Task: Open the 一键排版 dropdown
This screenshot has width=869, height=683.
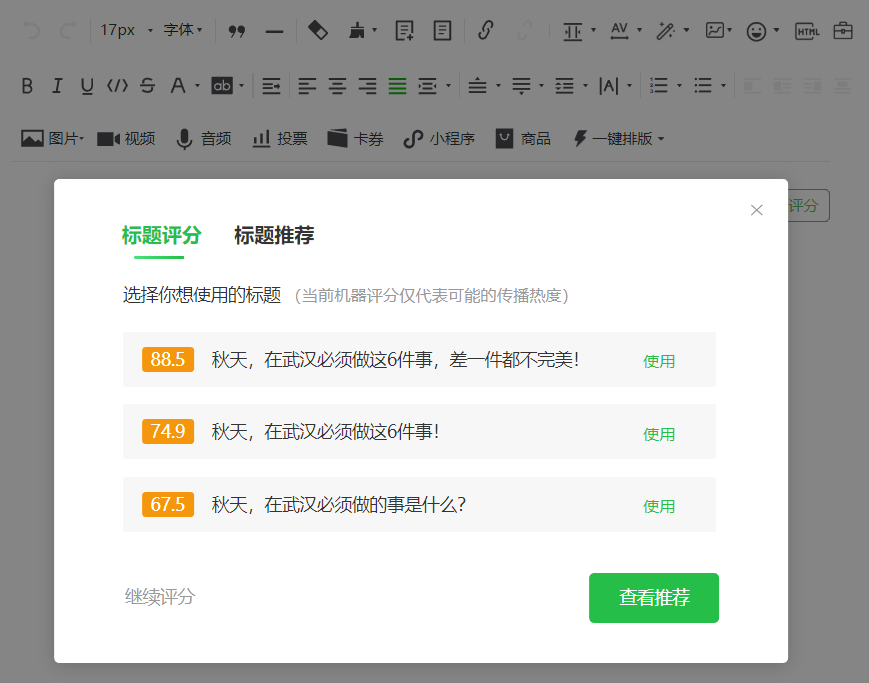Action: 618,139
